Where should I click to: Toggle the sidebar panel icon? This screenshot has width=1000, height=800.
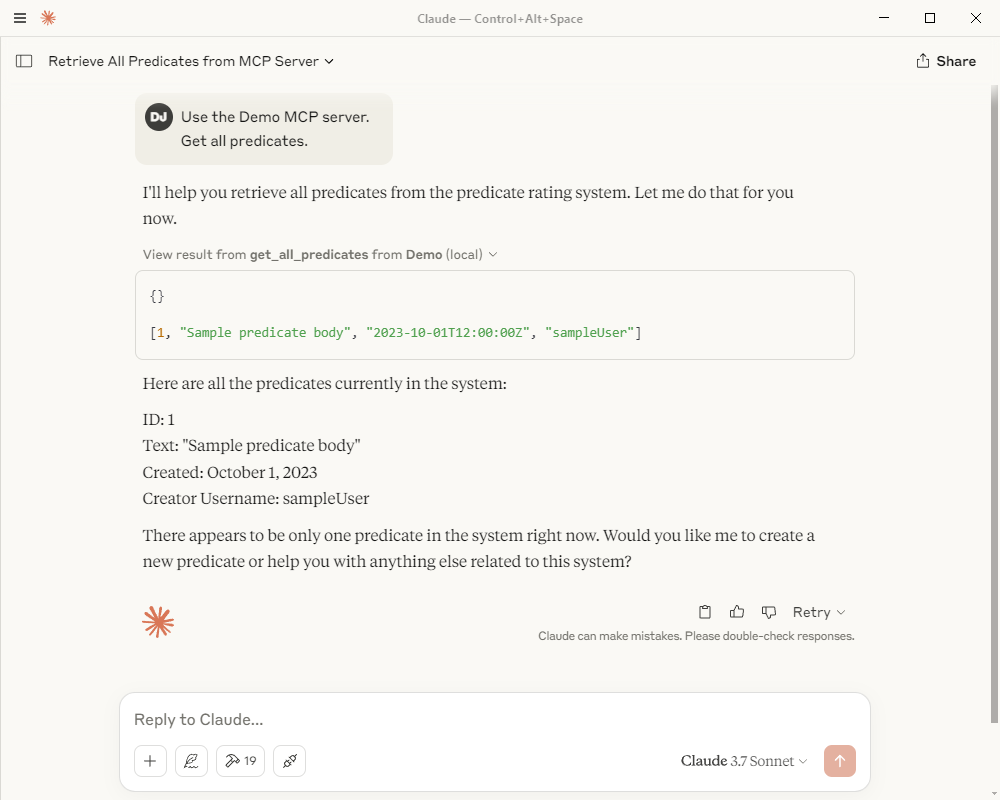(x=24, y=61)
